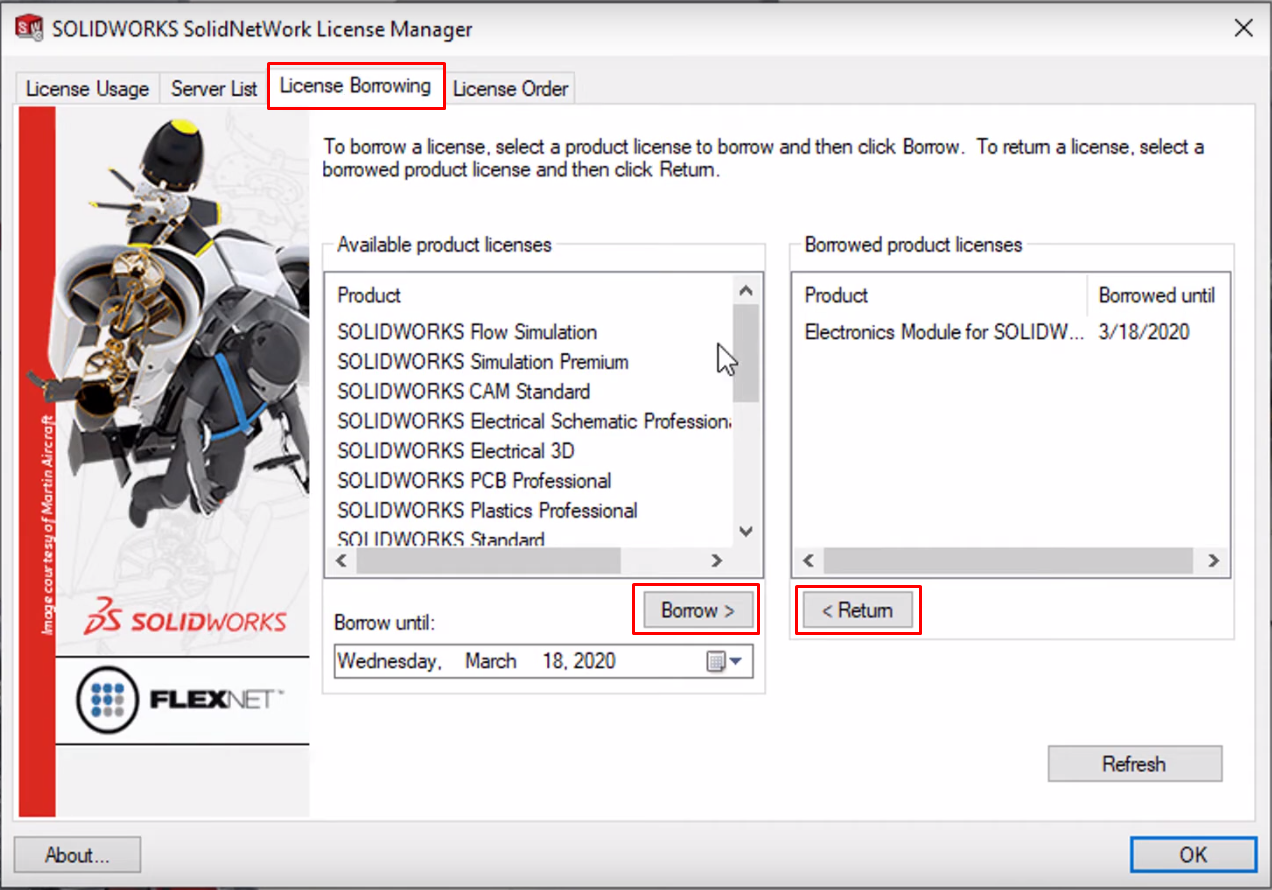Click the 3/18/2020 borrowed until date cell
Image resolution: width=1272 pixels, height=890 pixels.
1144,332
